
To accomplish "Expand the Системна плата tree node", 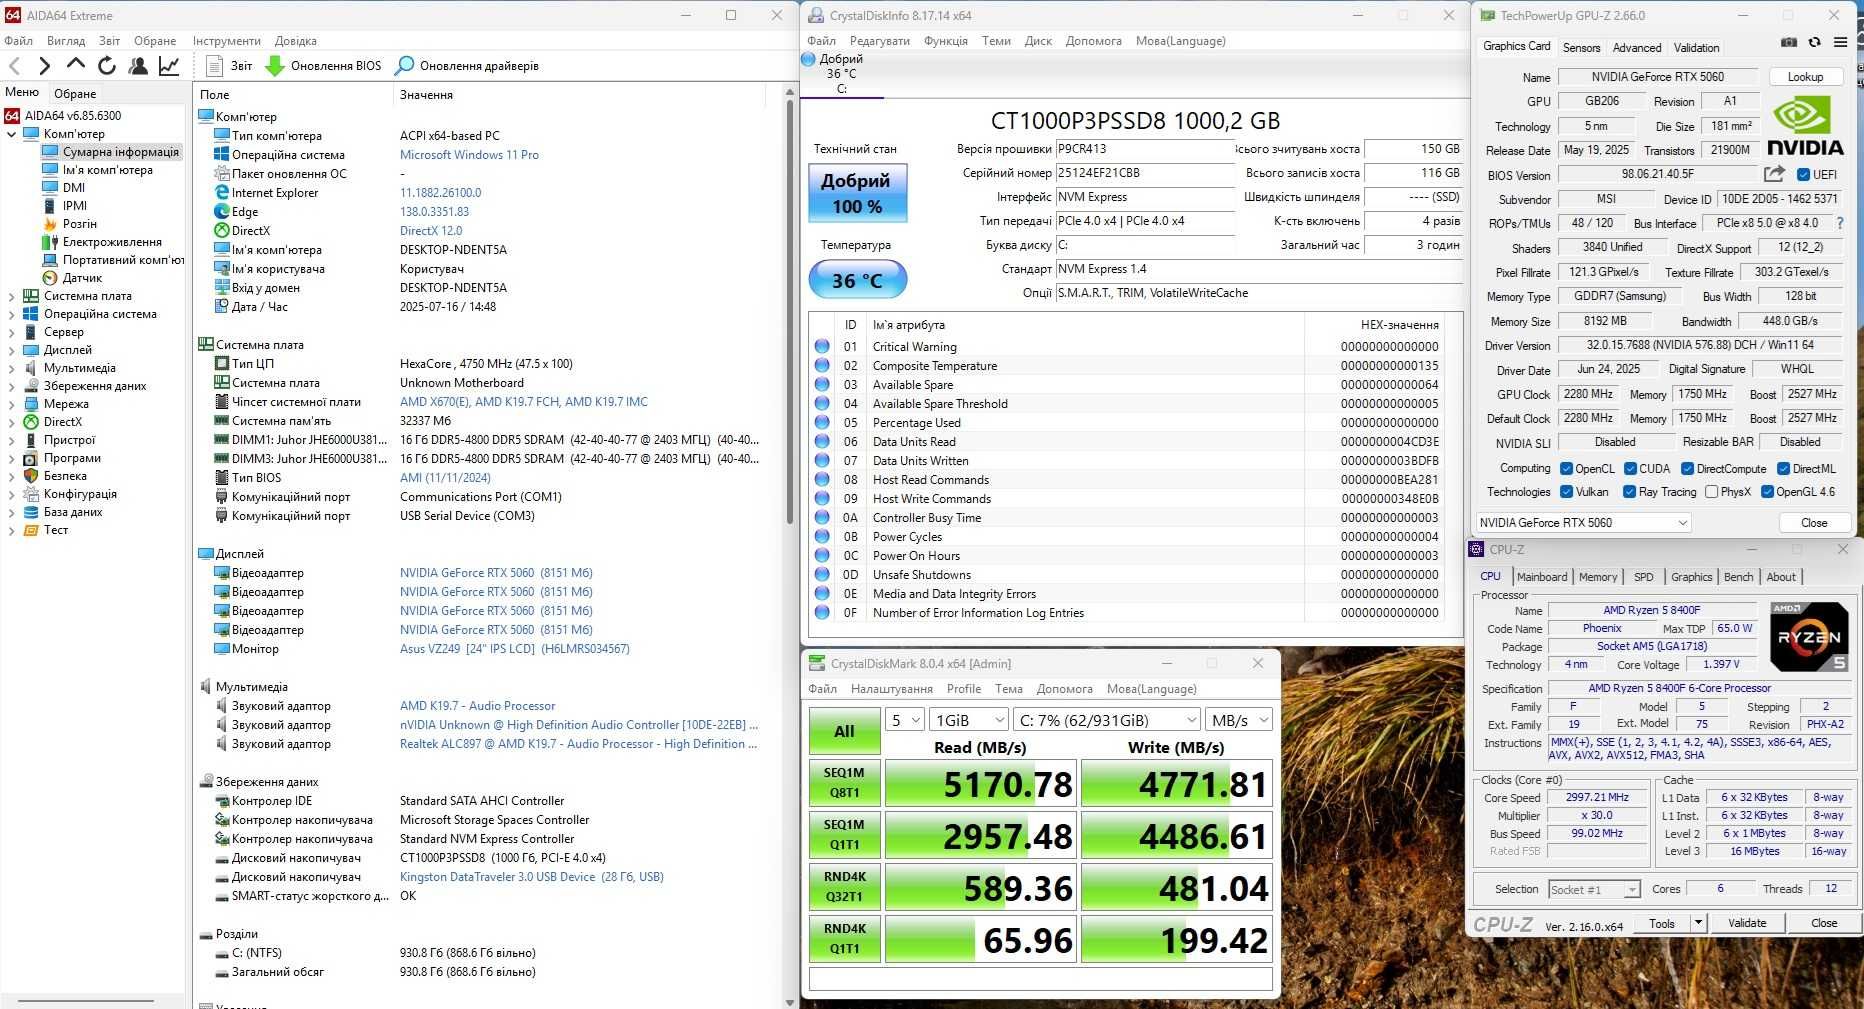I will coord(11,296).
